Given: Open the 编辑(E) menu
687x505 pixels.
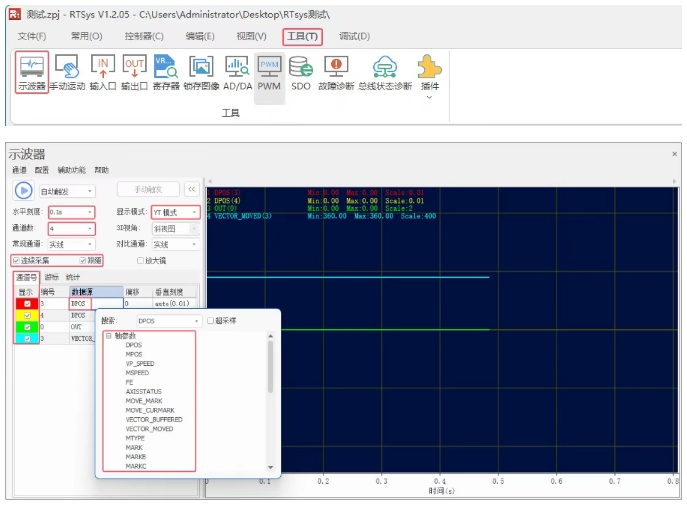Looking at the screenshot, I should point(200,36).
